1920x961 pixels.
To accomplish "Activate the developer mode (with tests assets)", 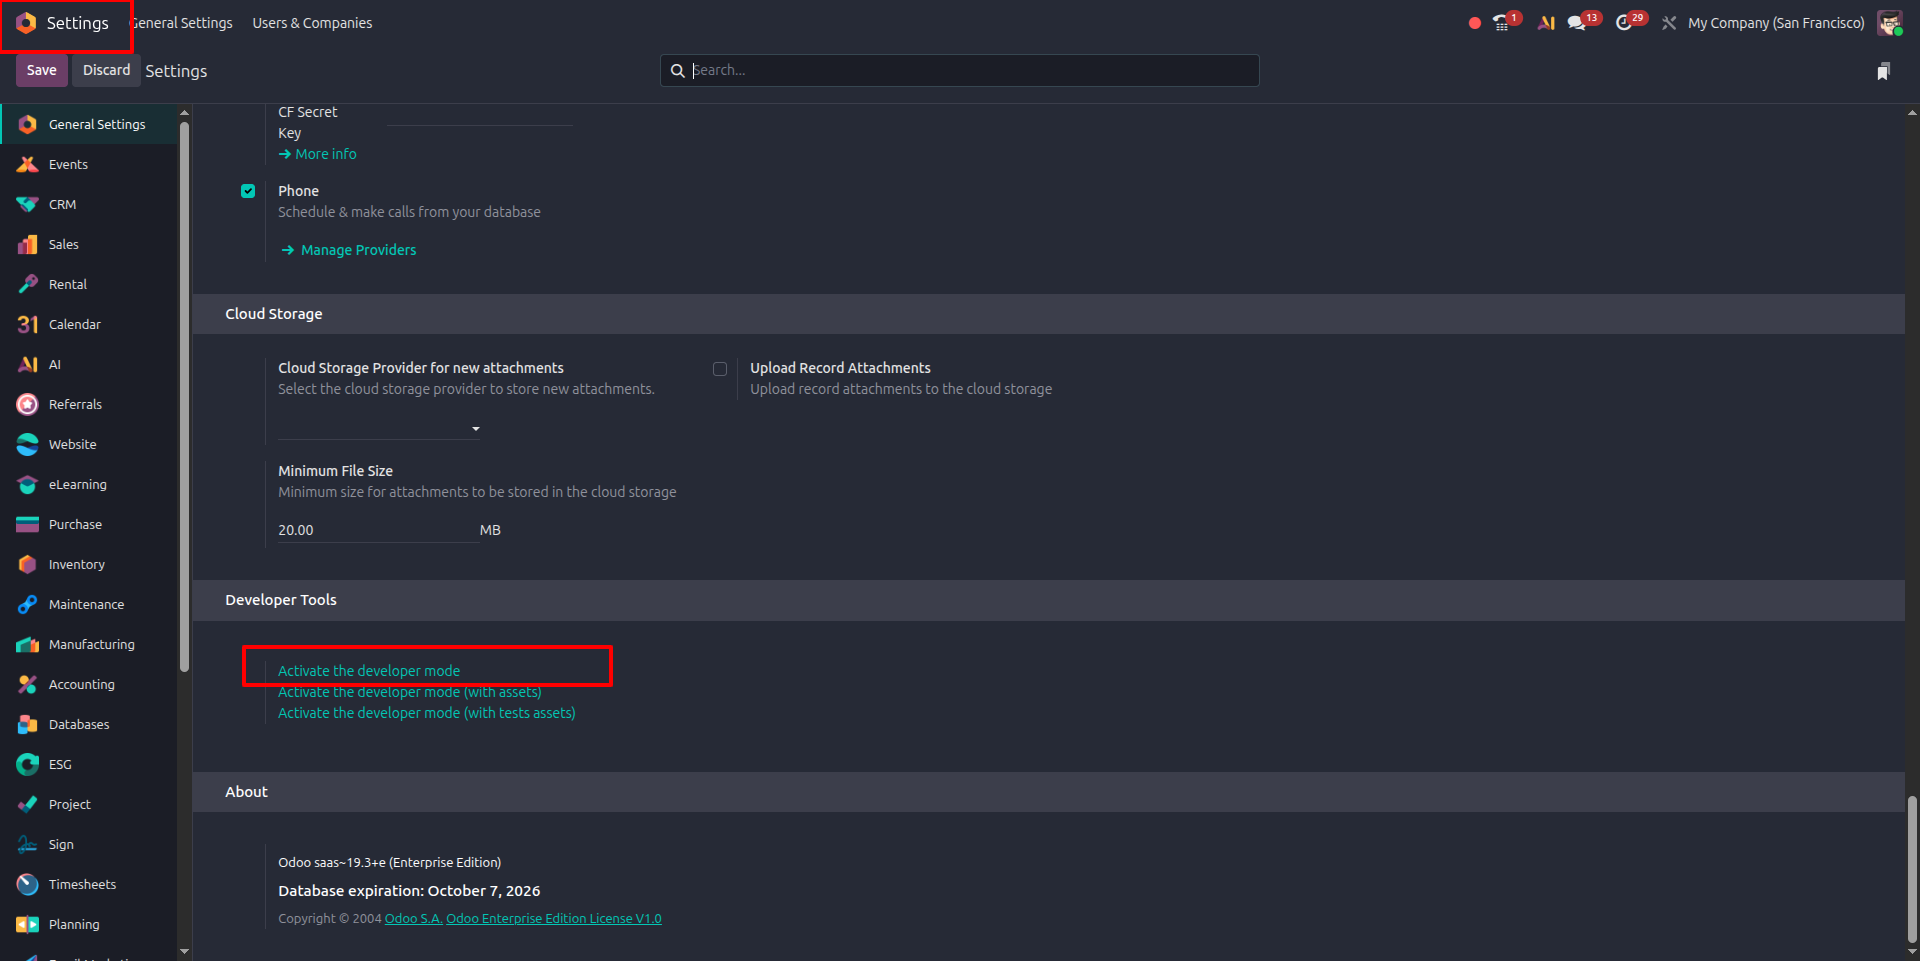I will [x=427, y=713].
